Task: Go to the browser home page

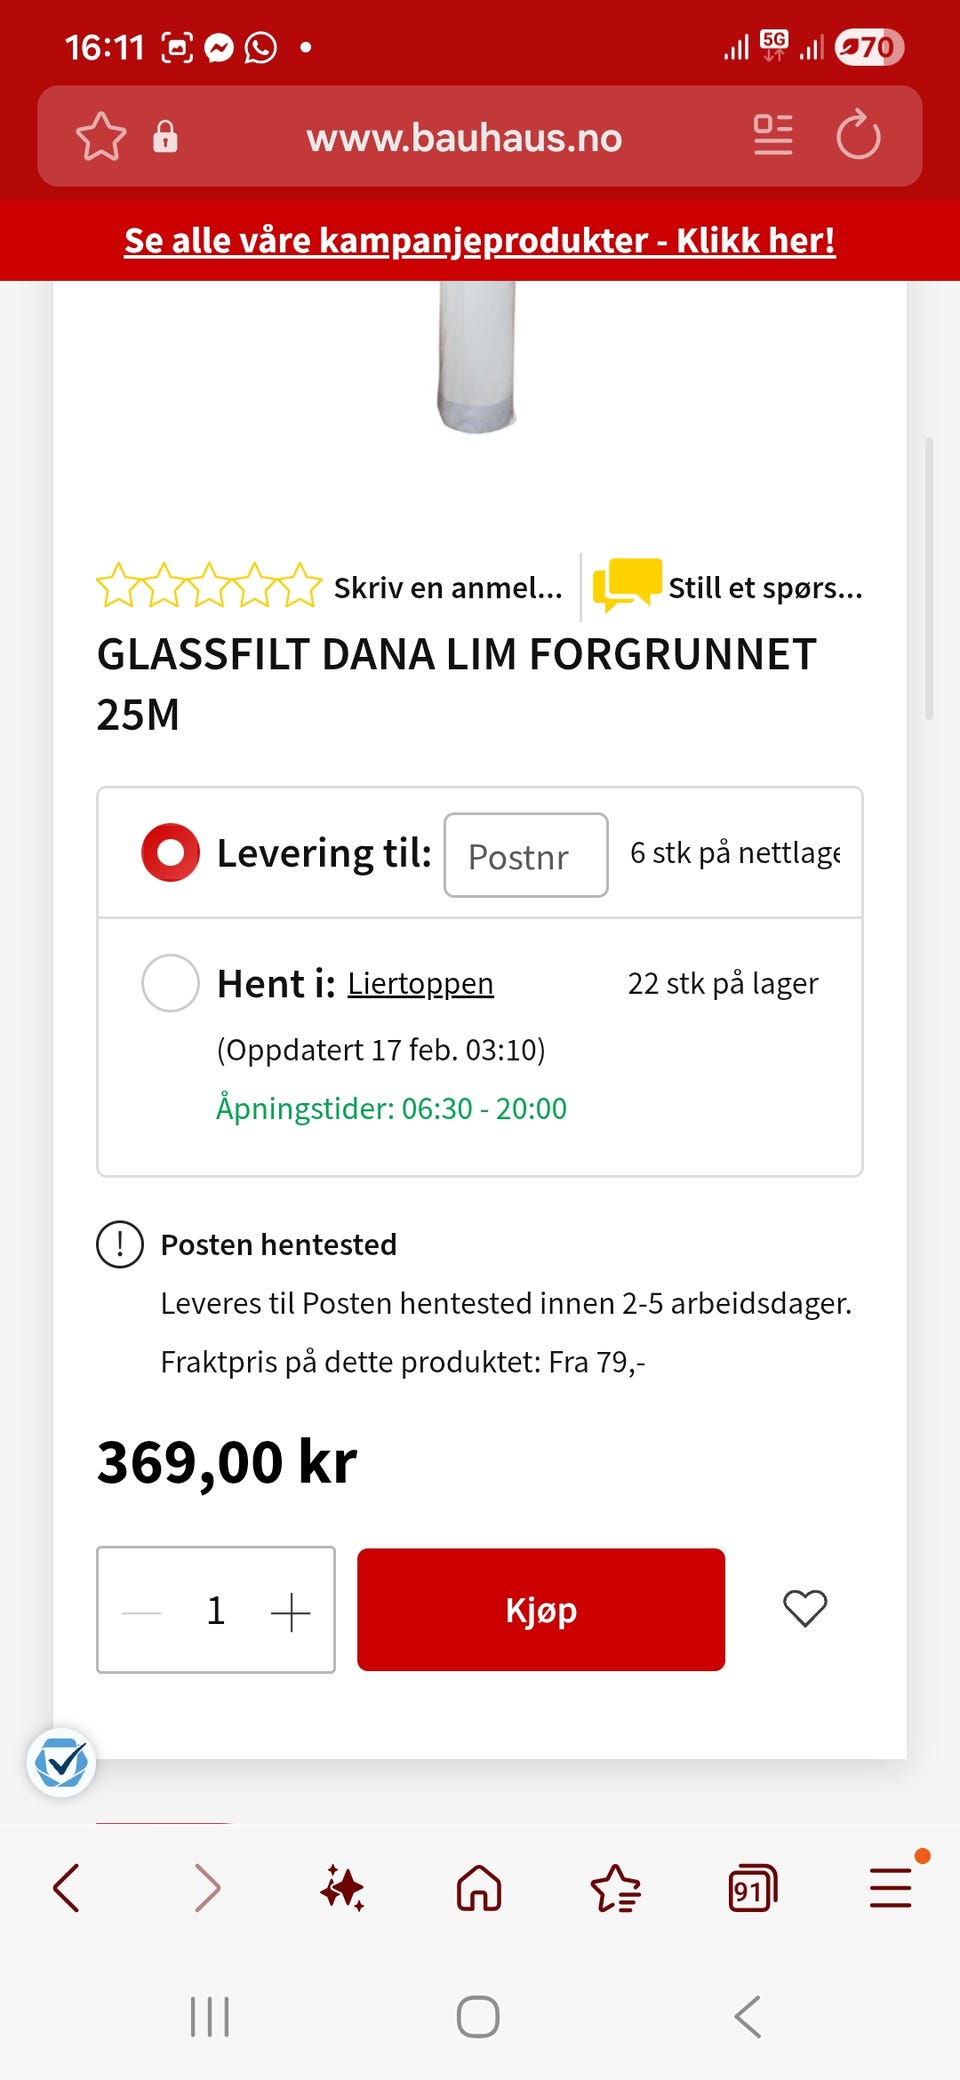Action: point(479,1889)
